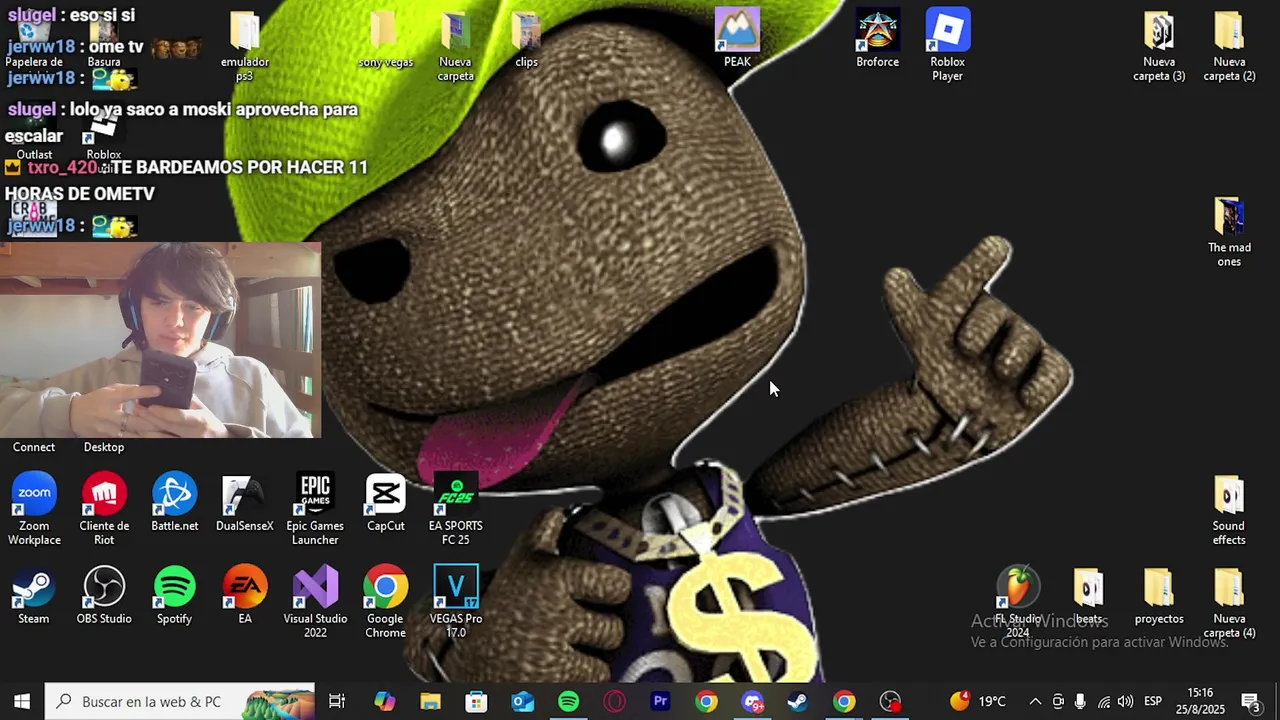Open Copilot from the taskbar
The height and width of the screenshot is (720, 1280).
385,701
